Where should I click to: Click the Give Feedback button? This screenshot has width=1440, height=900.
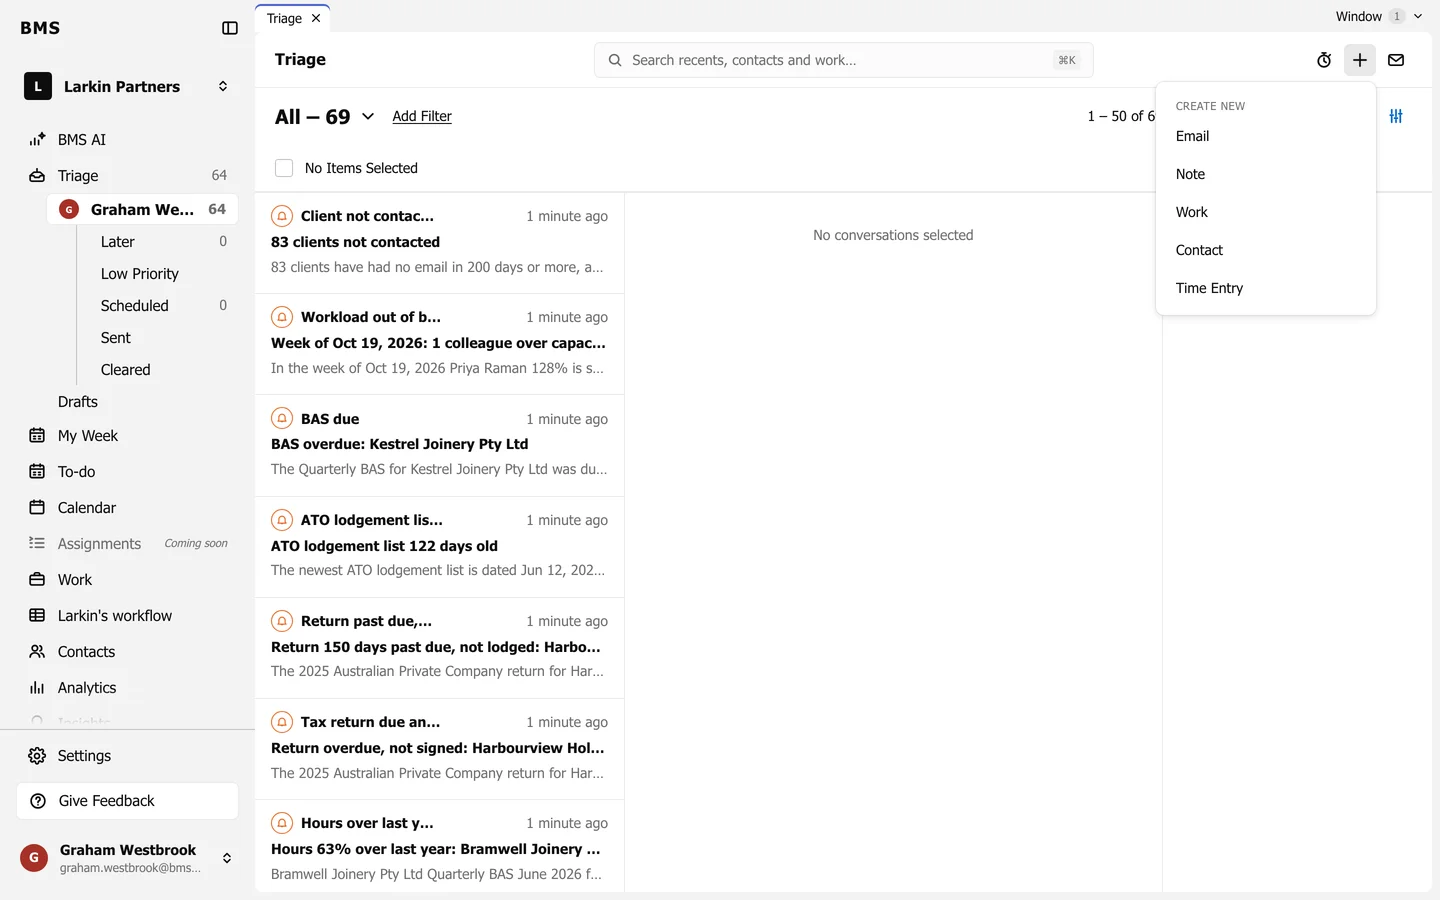coord(128,801)
